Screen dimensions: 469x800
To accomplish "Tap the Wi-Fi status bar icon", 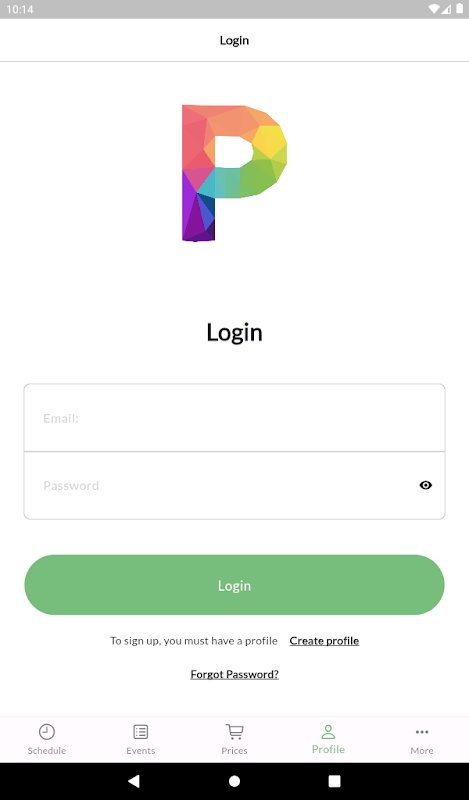I will click(434, 9).
